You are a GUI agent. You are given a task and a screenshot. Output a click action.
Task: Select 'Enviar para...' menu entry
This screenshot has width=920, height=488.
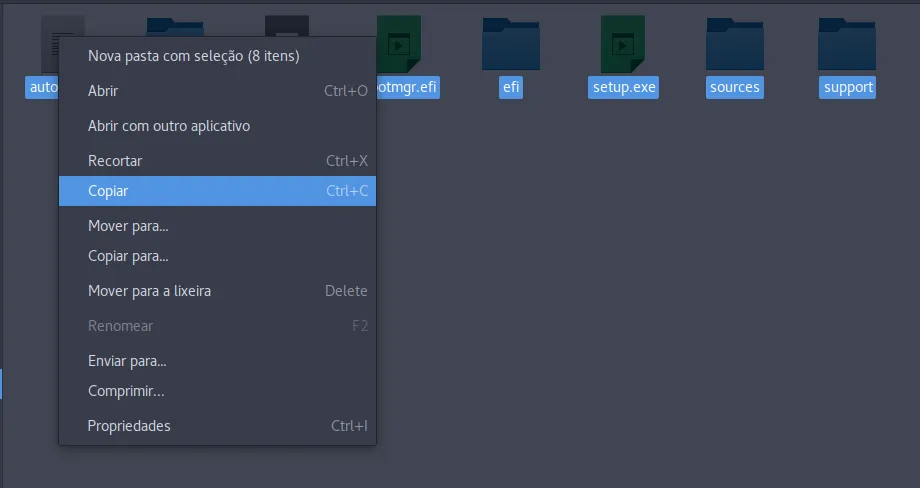(217, 361)
